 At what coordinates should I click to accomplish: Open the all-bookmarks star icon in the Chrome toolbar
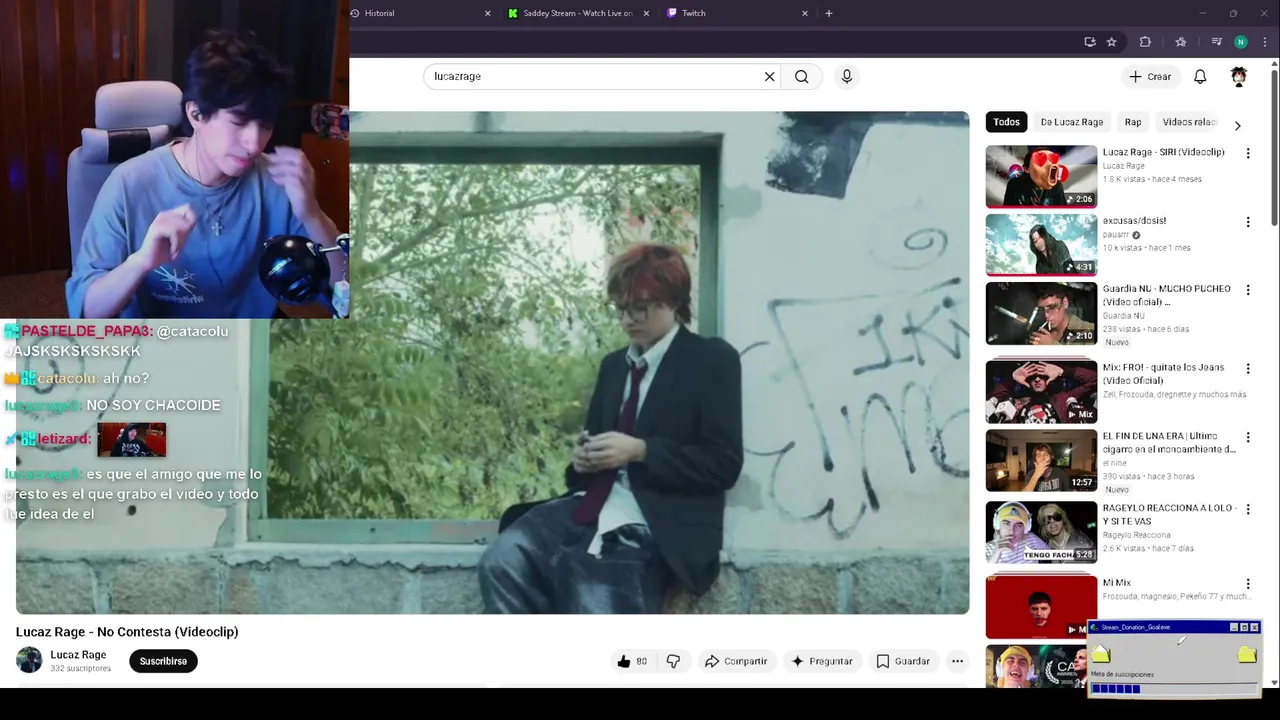point(1181,42)
